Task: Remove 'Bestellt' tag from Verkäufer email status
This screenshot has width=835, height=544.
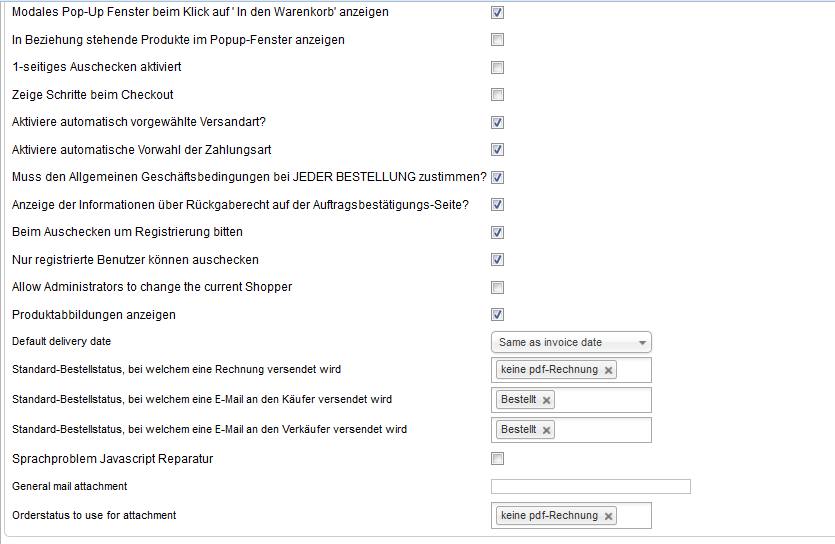Action: click(547, 430)
